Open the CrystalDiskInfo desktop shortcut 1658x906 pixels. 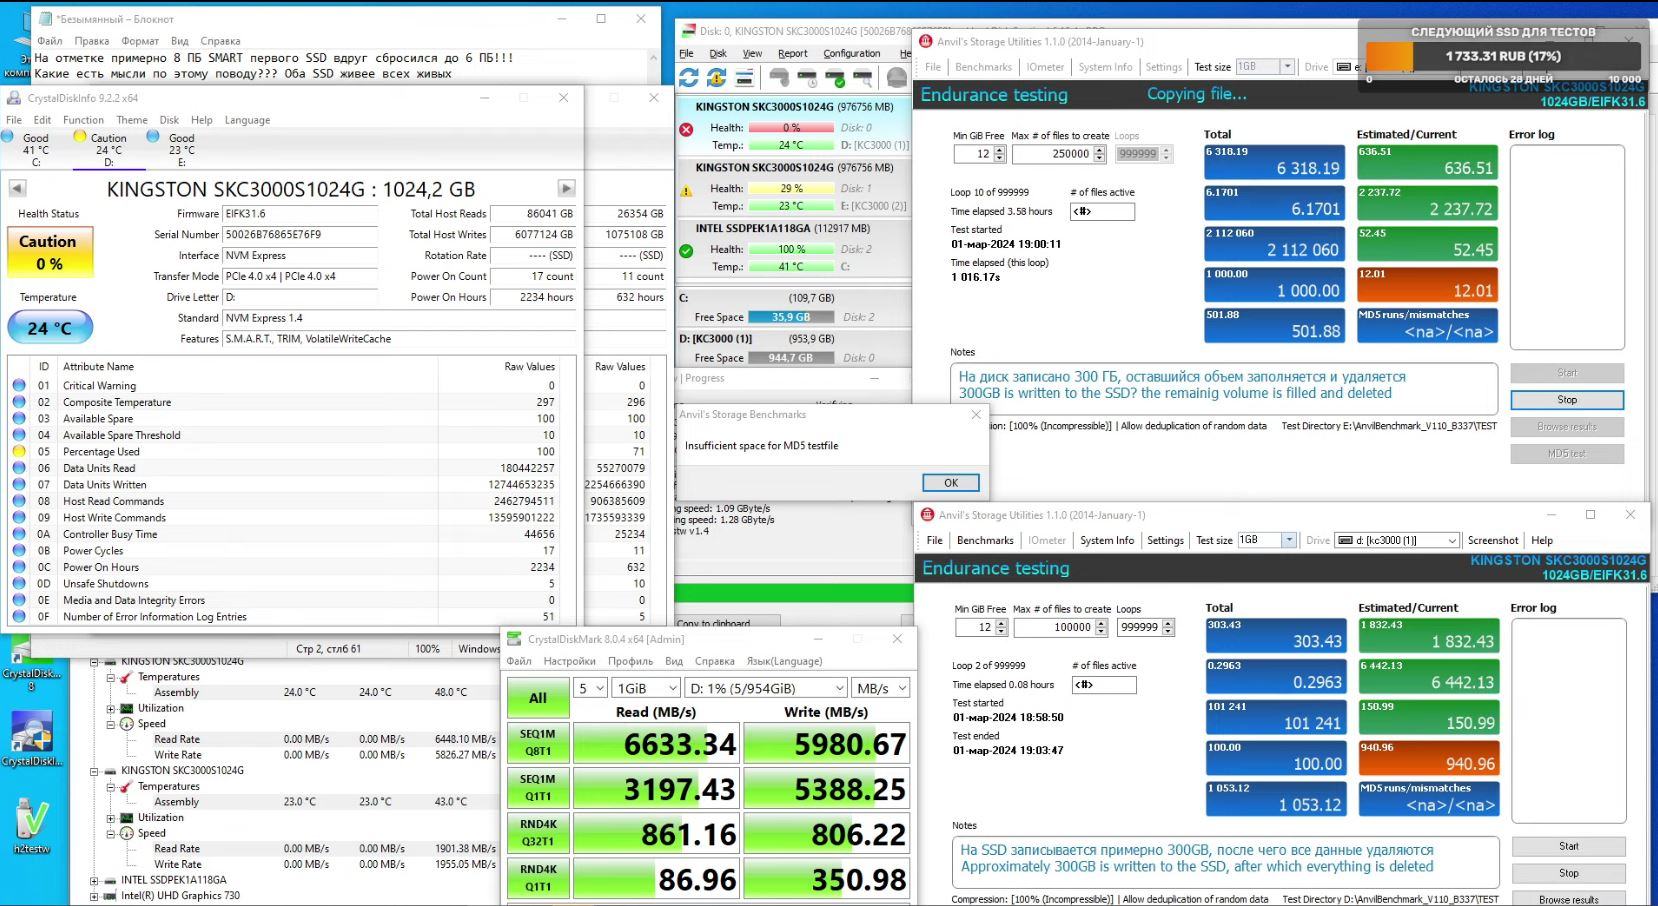point(31,740)
